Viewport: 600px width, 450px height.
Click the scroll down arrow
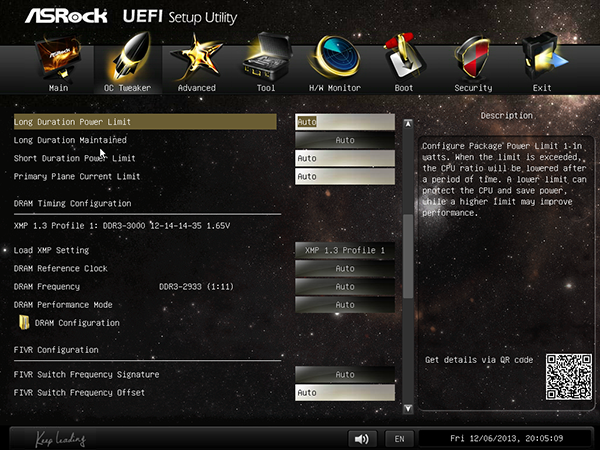point(408,409)
